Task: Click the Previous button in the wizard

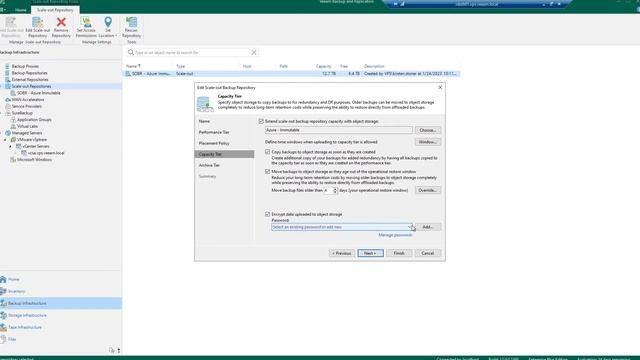Action: (x=342, y=253)
